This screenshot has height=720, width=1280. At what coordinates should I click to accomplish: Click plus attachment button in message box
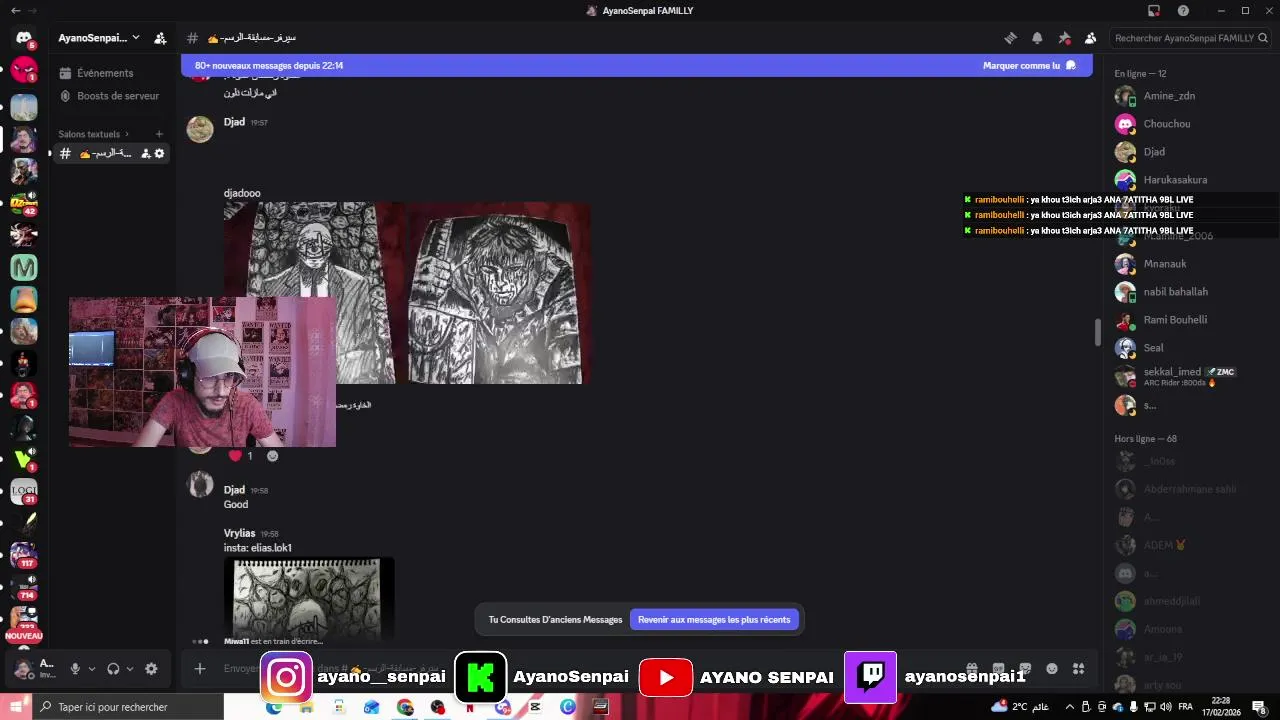point(200,669)
